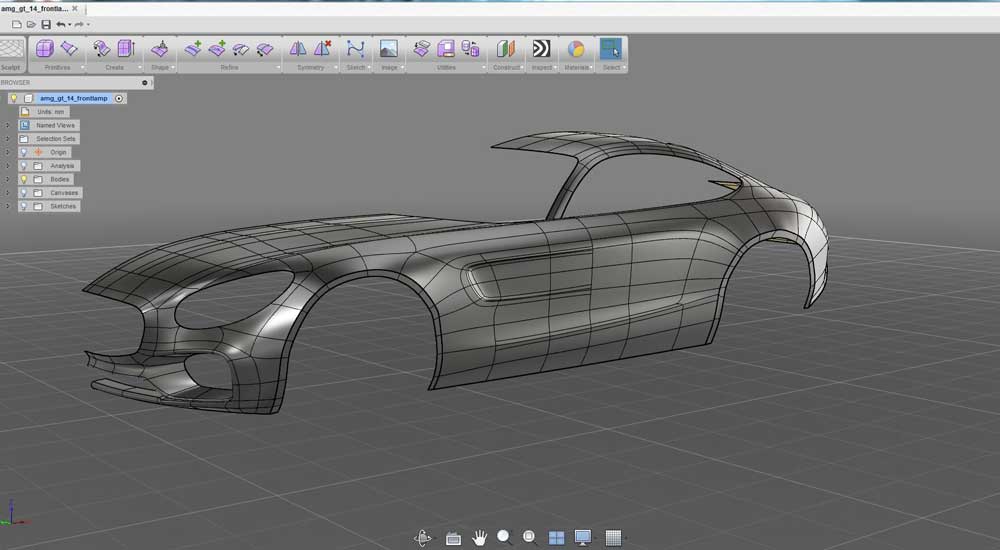Image resolution: width=1000 pixels, height=550 pixels.
Task: Choose the Sweep create tool
Action: pyautogui.click(x=101, y=48)
